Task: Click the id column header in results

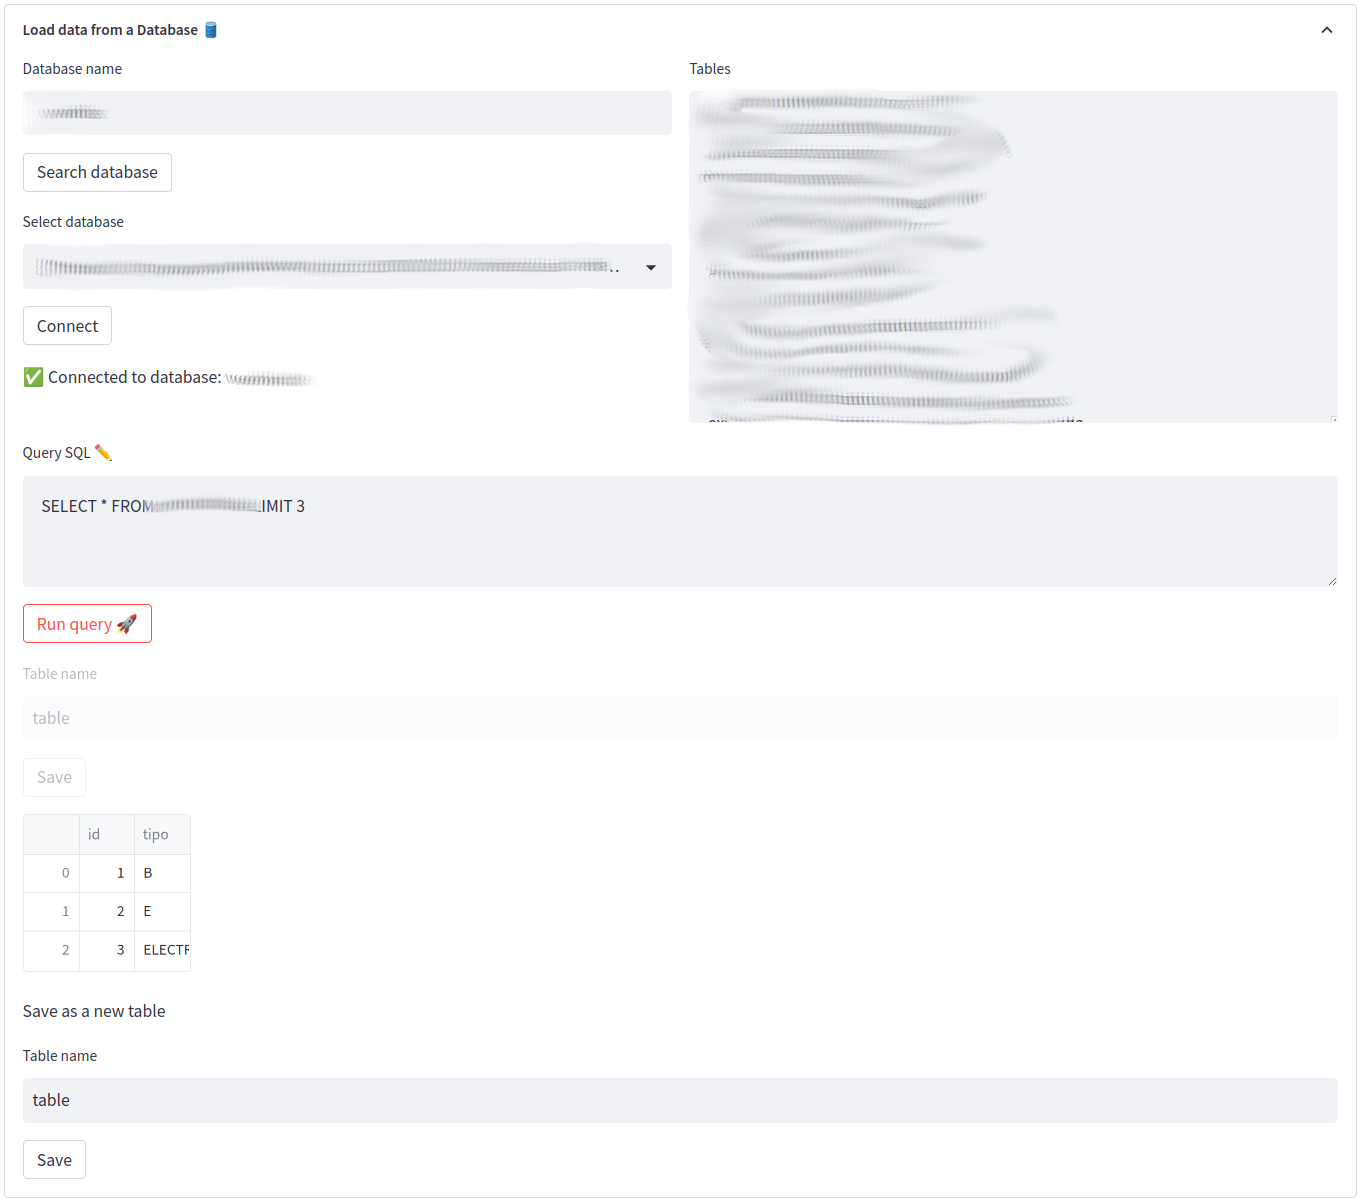Action: point(94,833)
